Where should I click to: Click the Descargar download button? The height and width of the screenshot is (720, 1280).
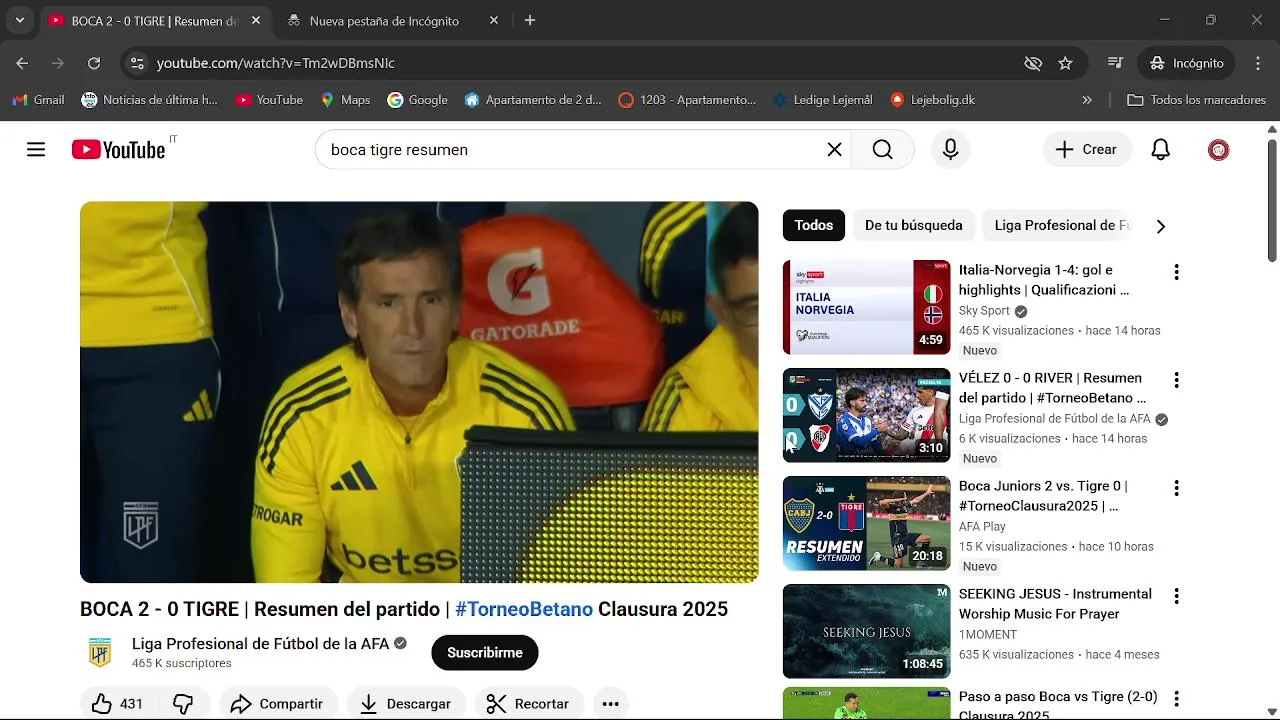(x=405, y=704)
